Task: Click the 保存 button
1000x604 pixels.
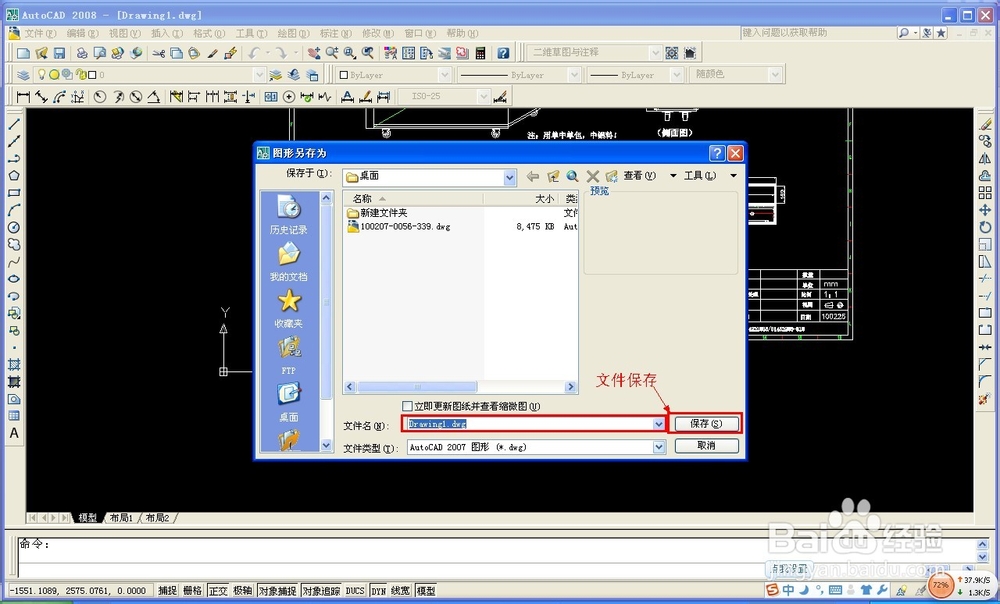Action: point(706,424)
